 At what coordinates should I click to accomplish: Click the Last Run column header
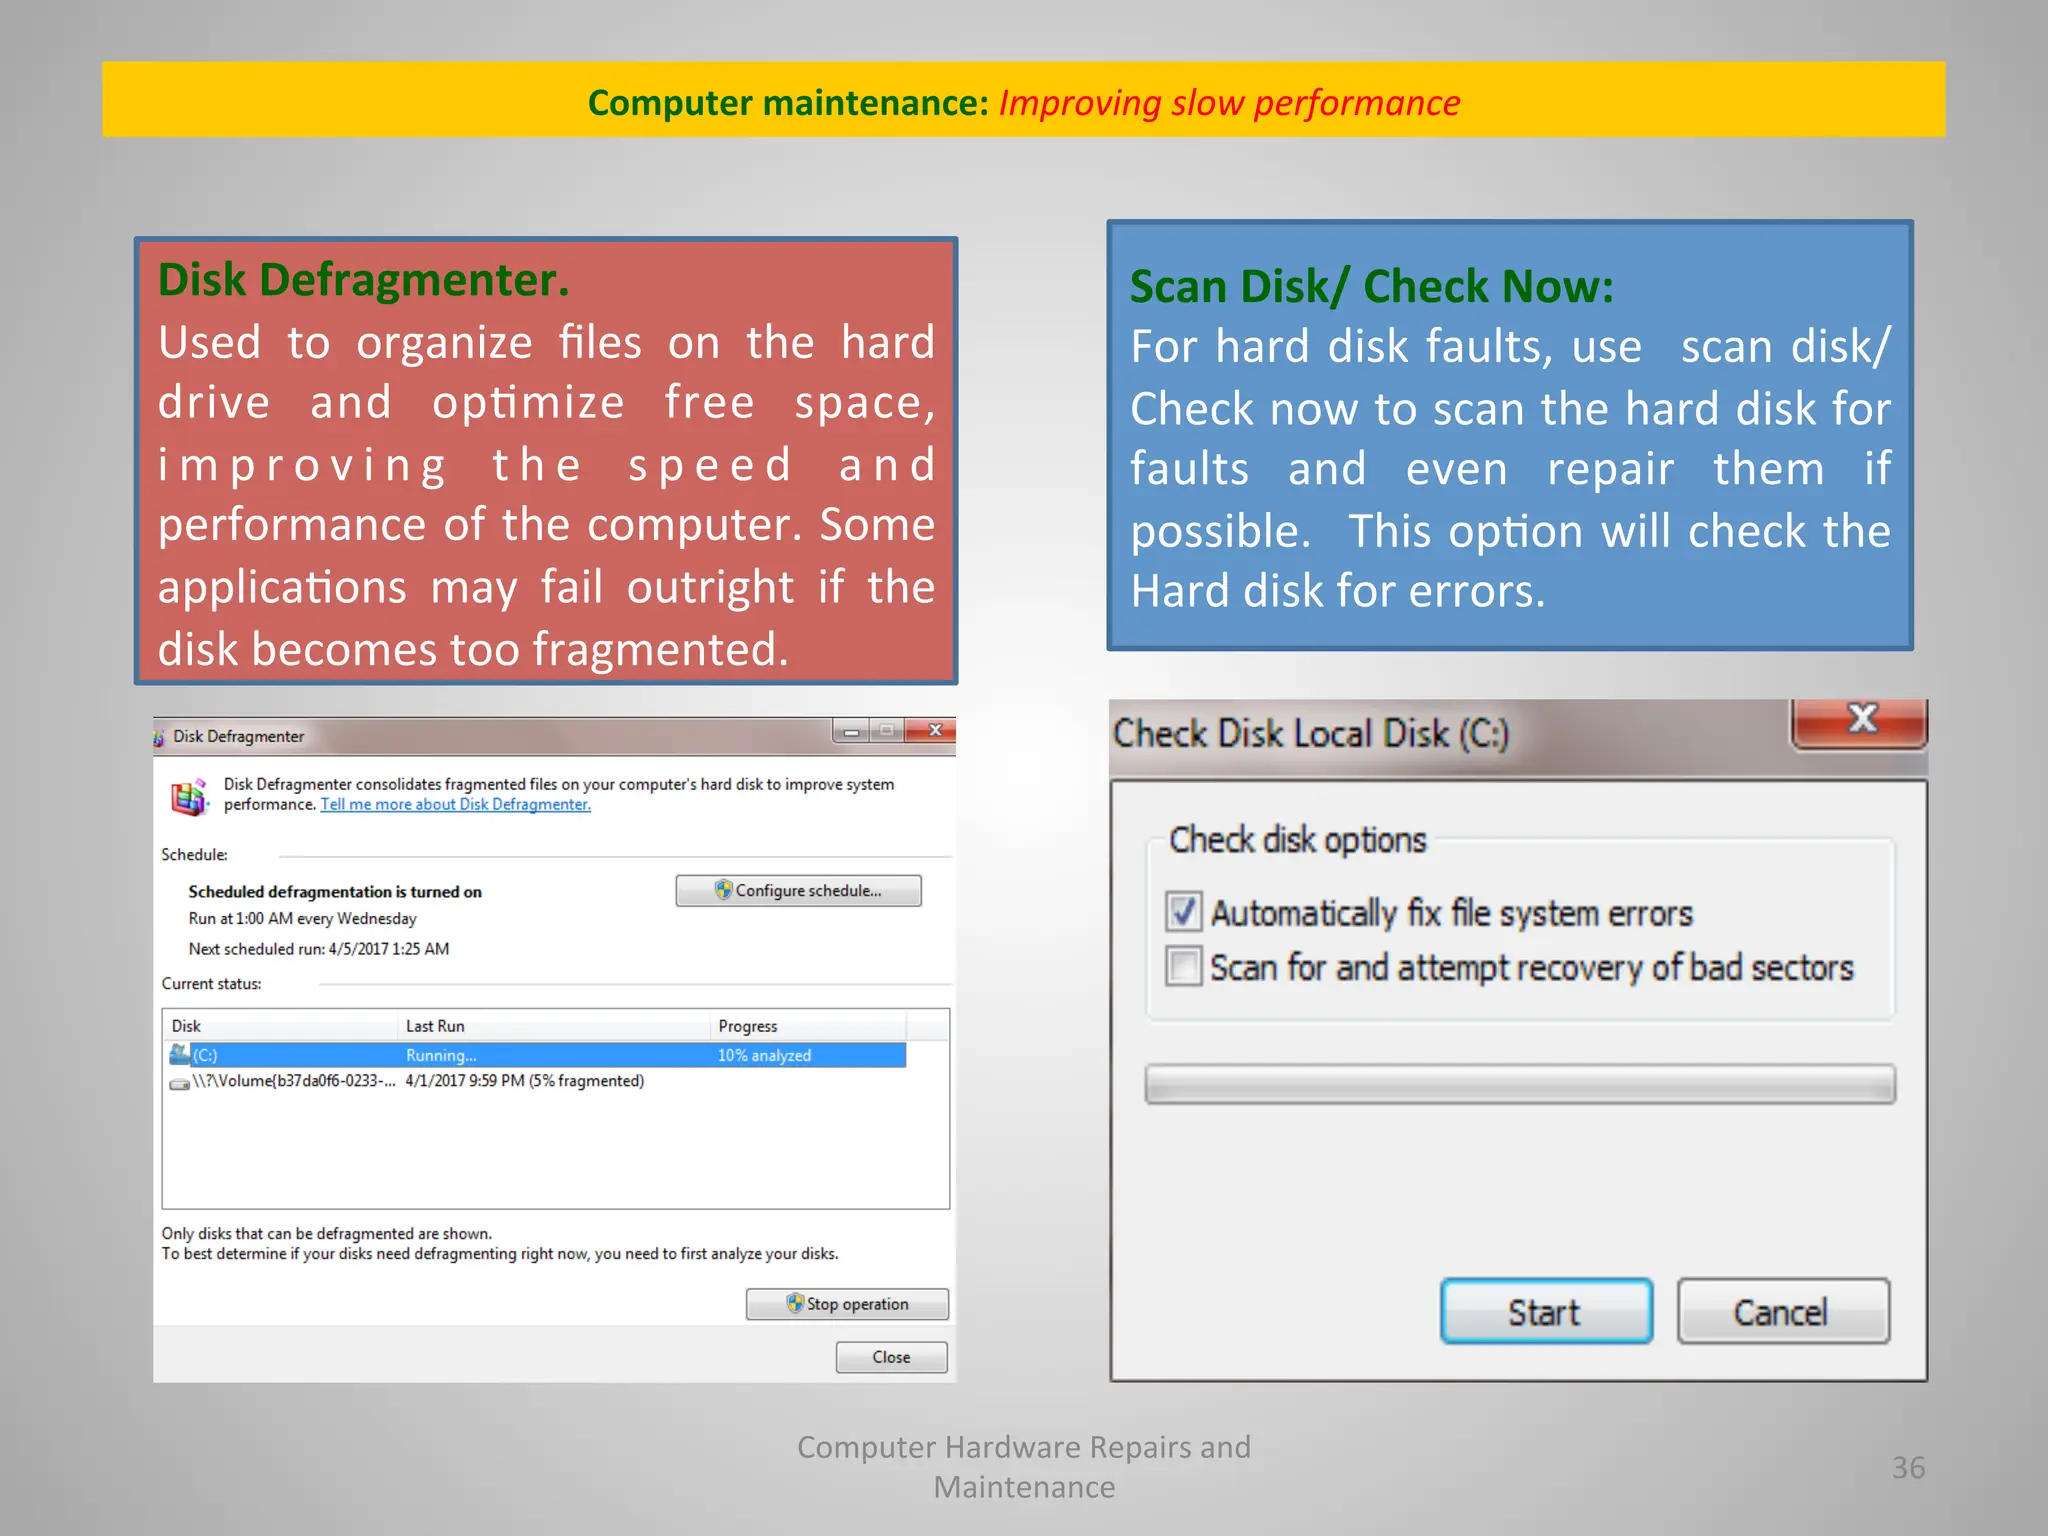[x=553, y=1026]
